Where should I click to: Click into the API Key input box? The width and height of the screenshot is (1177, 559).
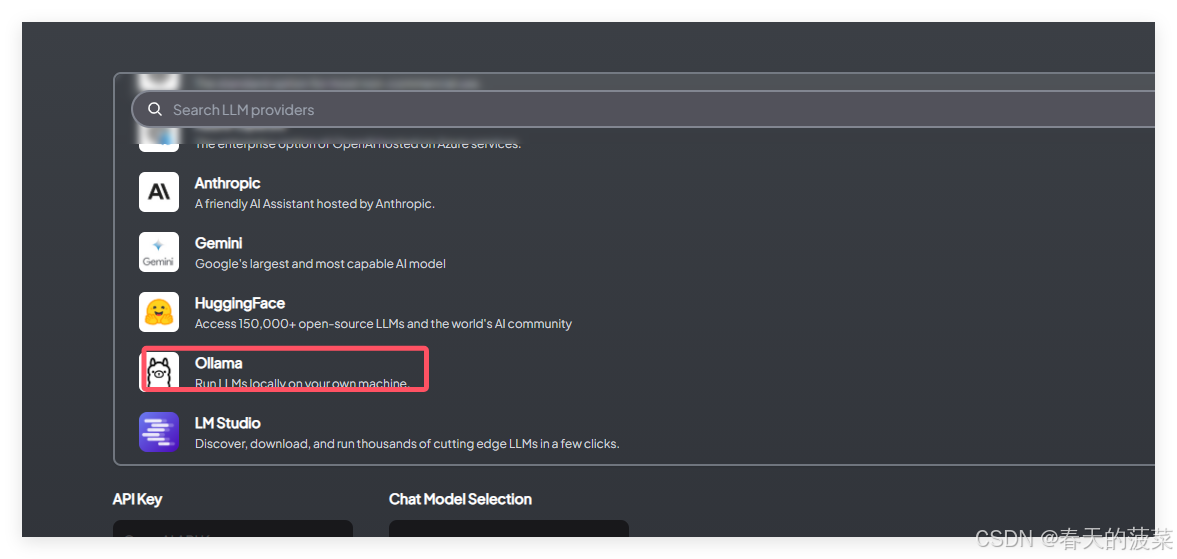(x=233, y=529)
